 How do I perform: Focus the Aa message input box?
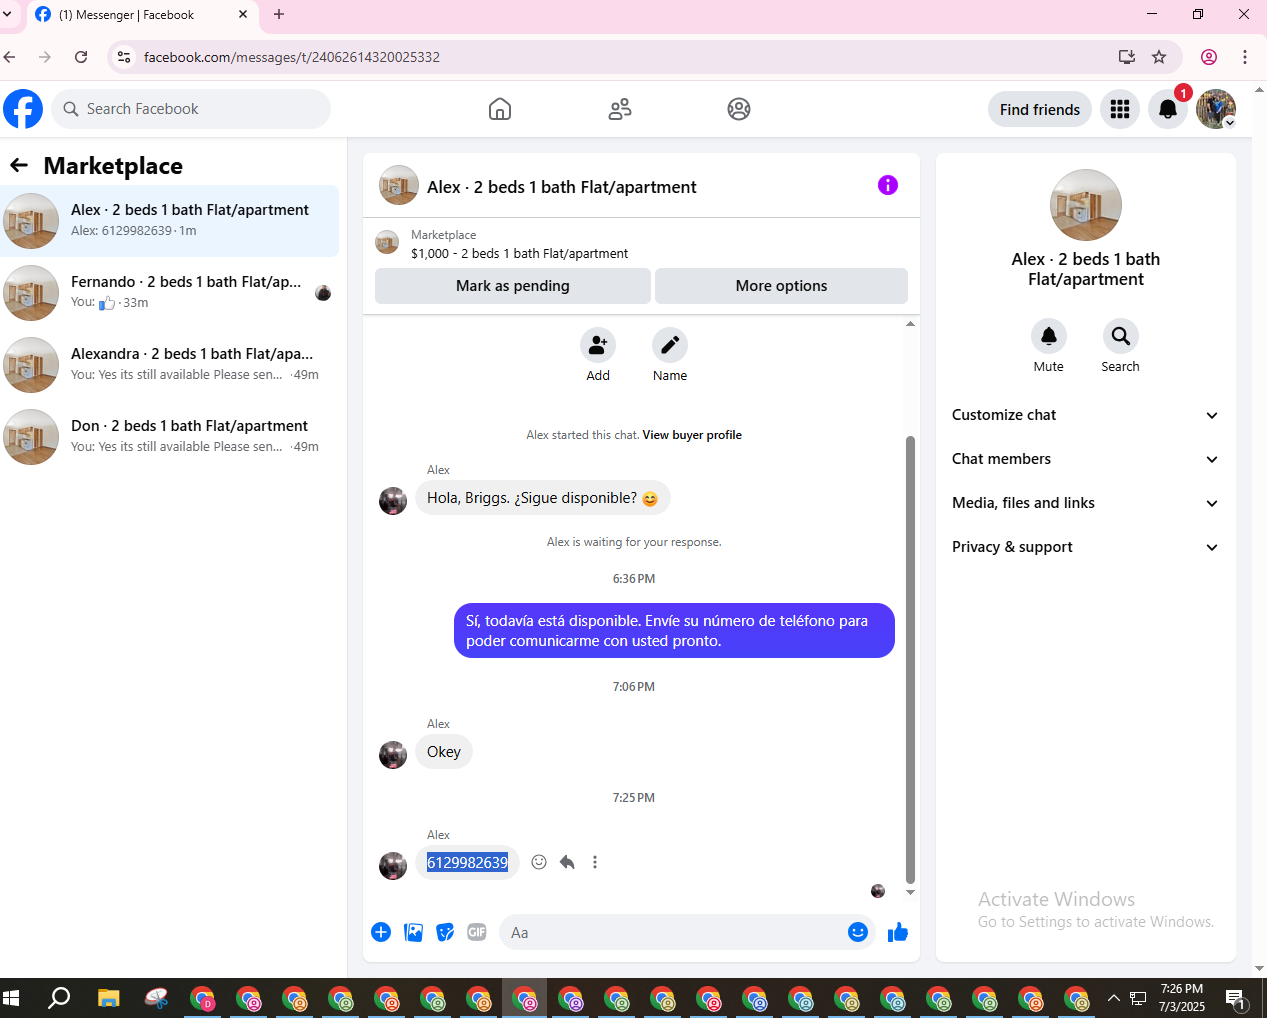tap(688, 932)
